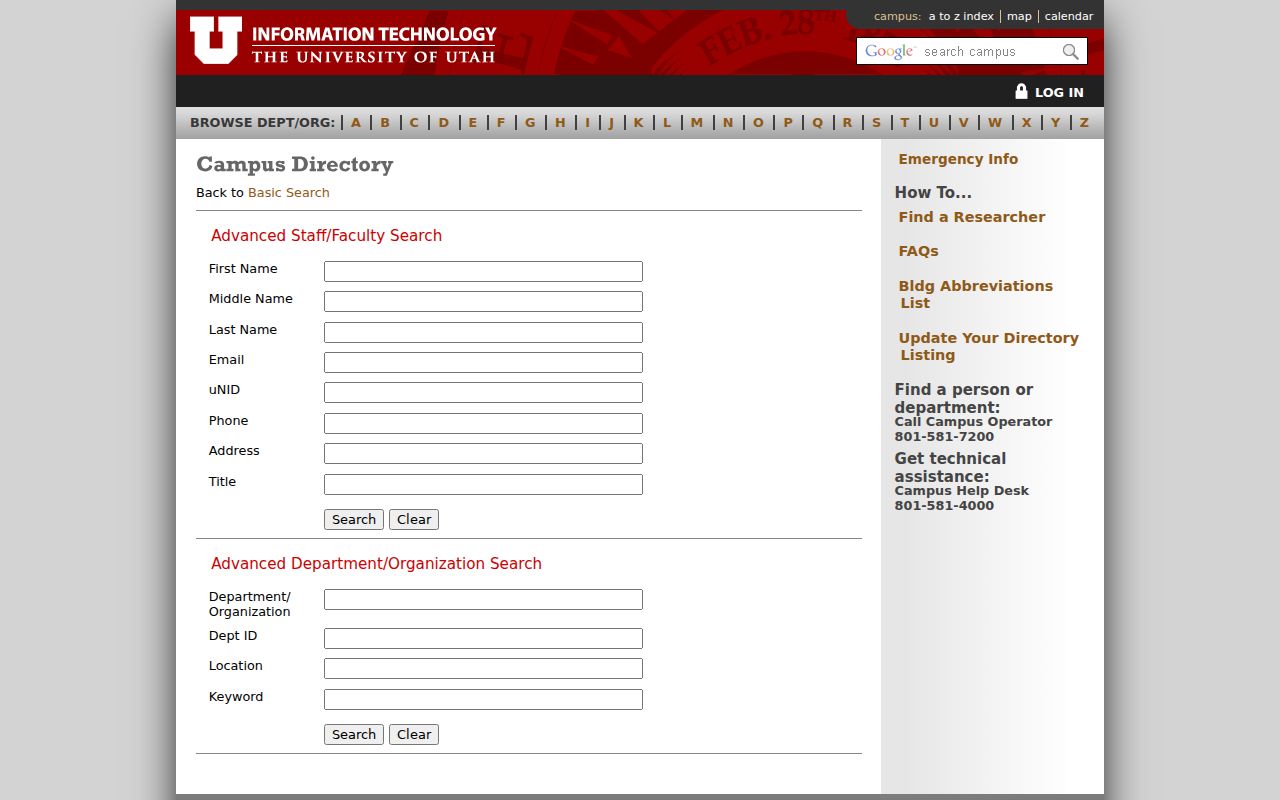The image size is (1280, 800).
Task: Open the campus map link
Action: tap(1019, 16)
